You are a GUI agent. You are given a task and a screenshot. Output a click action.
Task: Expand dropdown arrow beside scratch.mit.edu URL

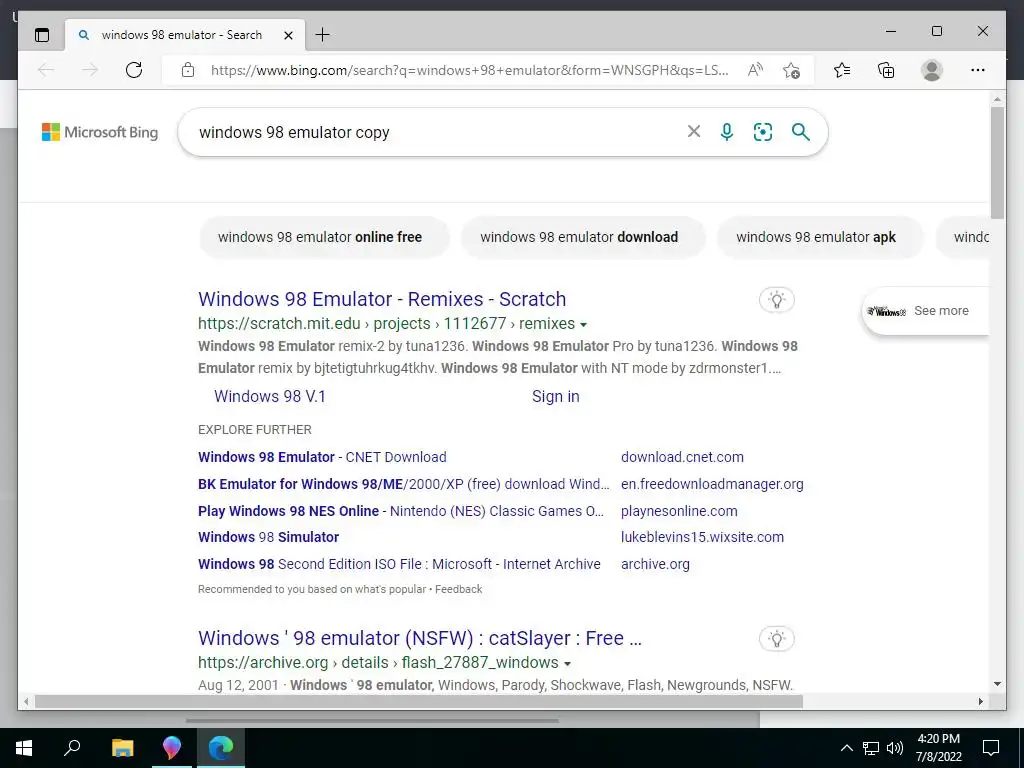(583, 325)
